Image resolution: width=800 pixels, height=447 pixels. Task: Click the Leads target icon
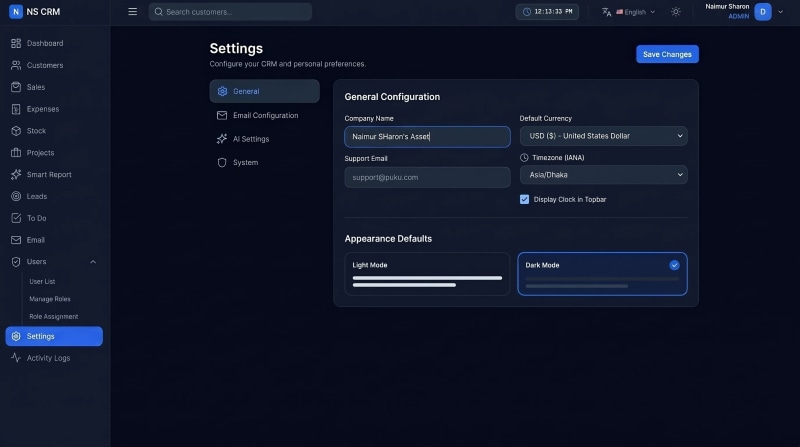point(16,196)
